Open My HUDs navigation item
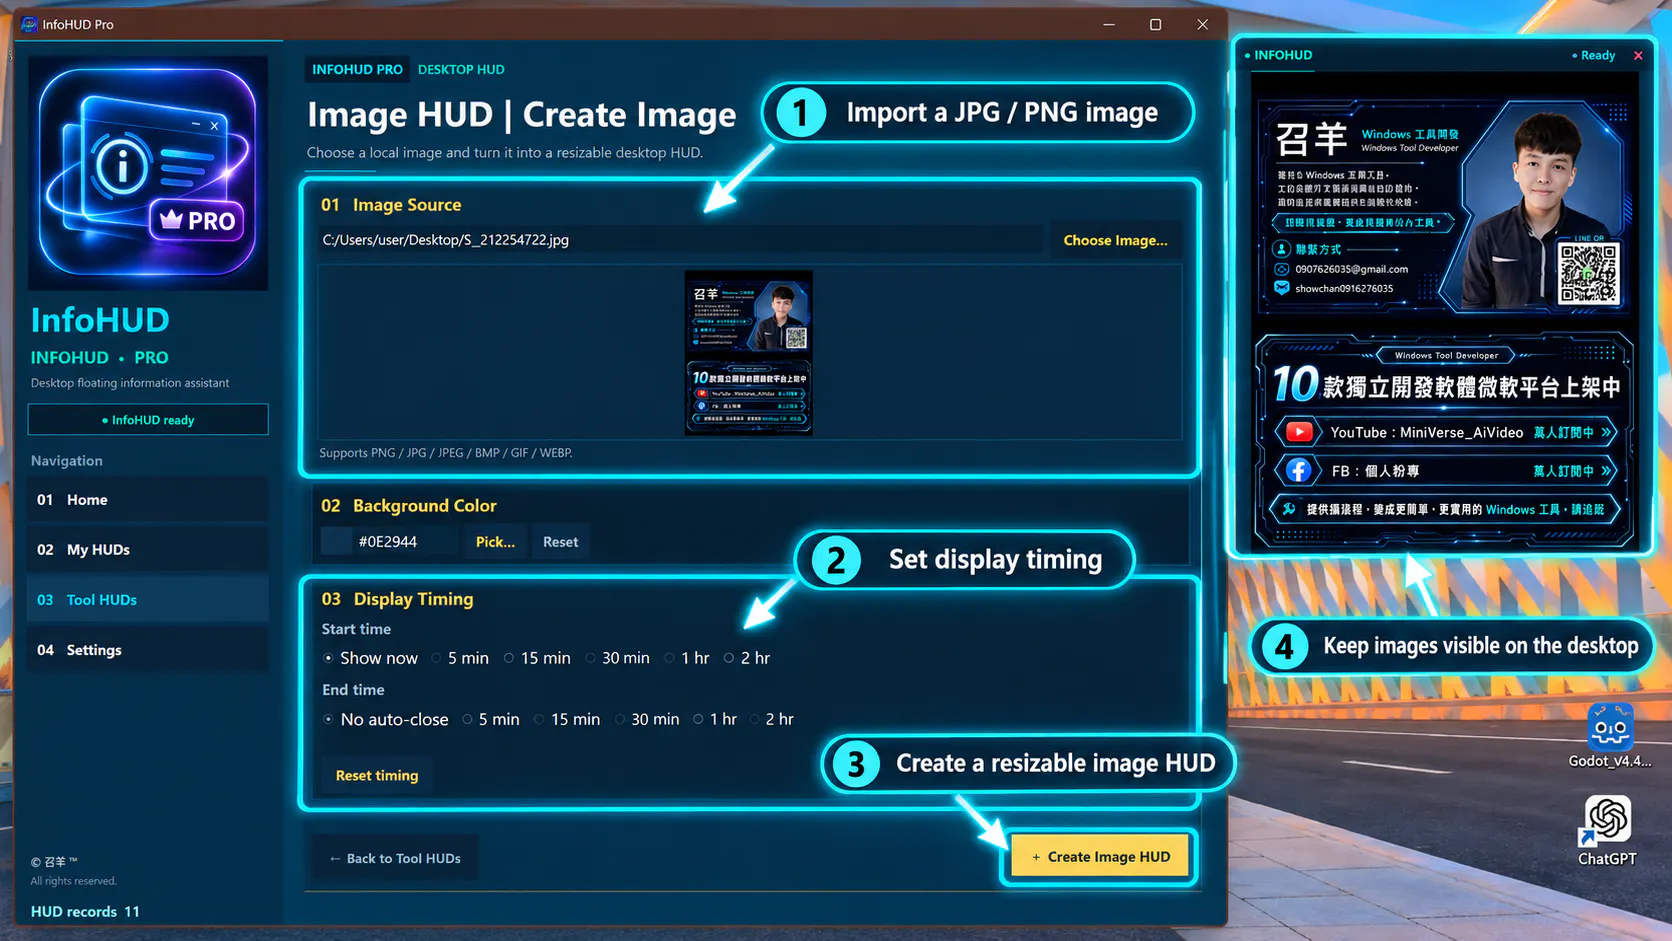The width and height of the screenshot is (1672, 941). point(148,549)
